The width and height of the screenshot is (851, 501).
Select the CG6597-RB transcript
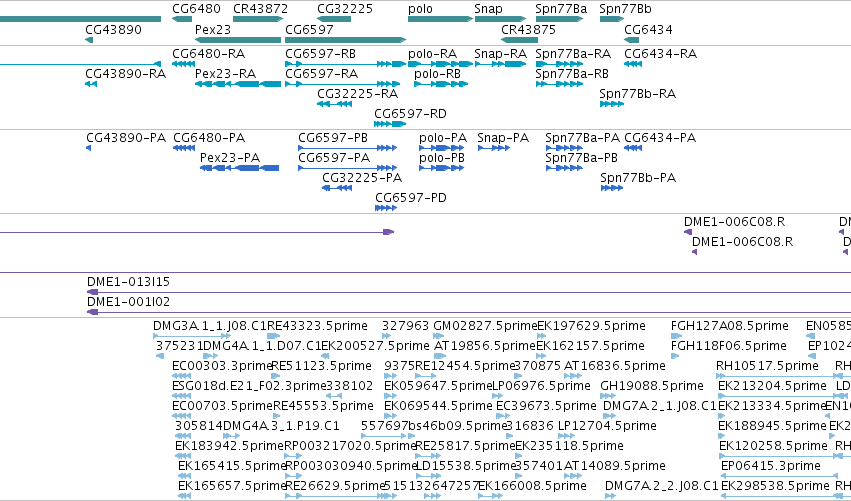345,64
